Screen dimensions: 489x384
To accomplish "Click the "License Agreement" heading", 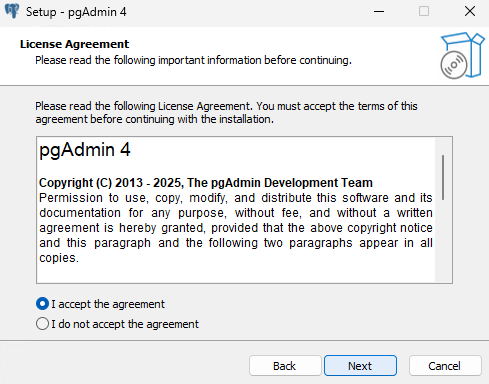I will (x=74, y=44).
